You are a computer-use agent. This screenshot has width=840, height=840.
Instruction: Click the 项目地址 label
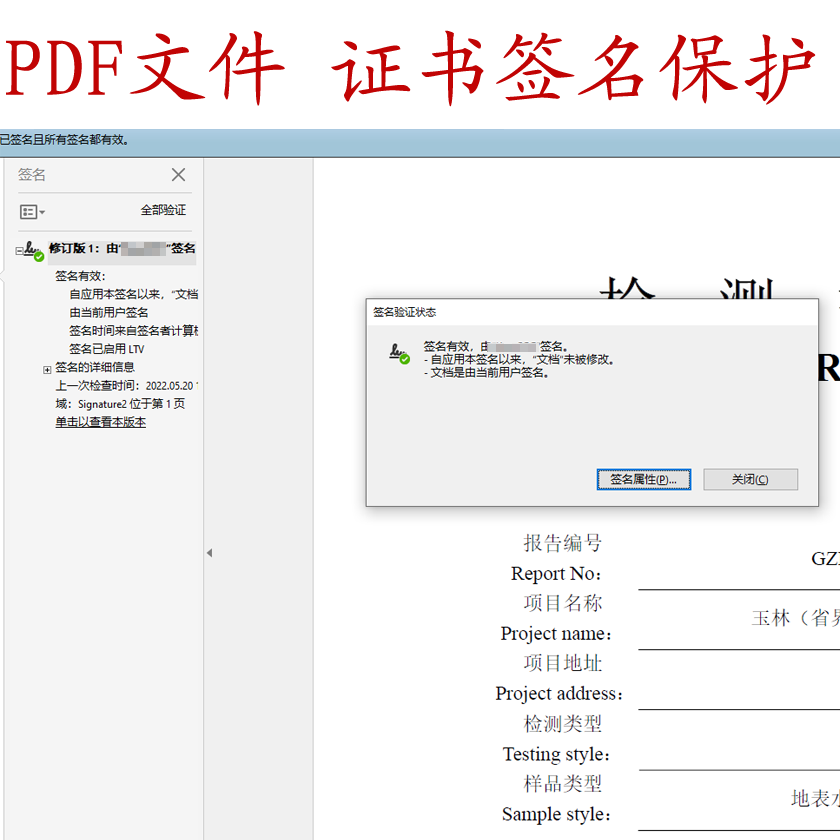tap(562, 663)
